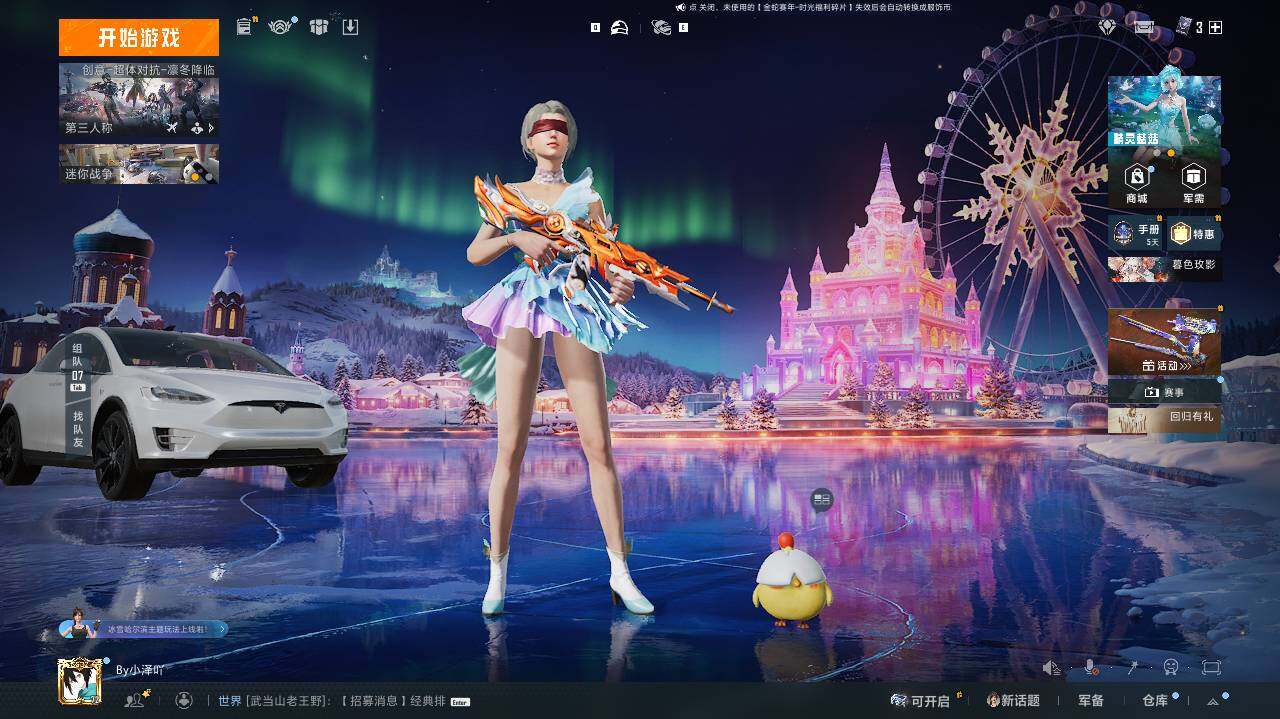Open the 赛事 esports entry
This screenshot has width=1280, height=719.
pos(1164,392)
